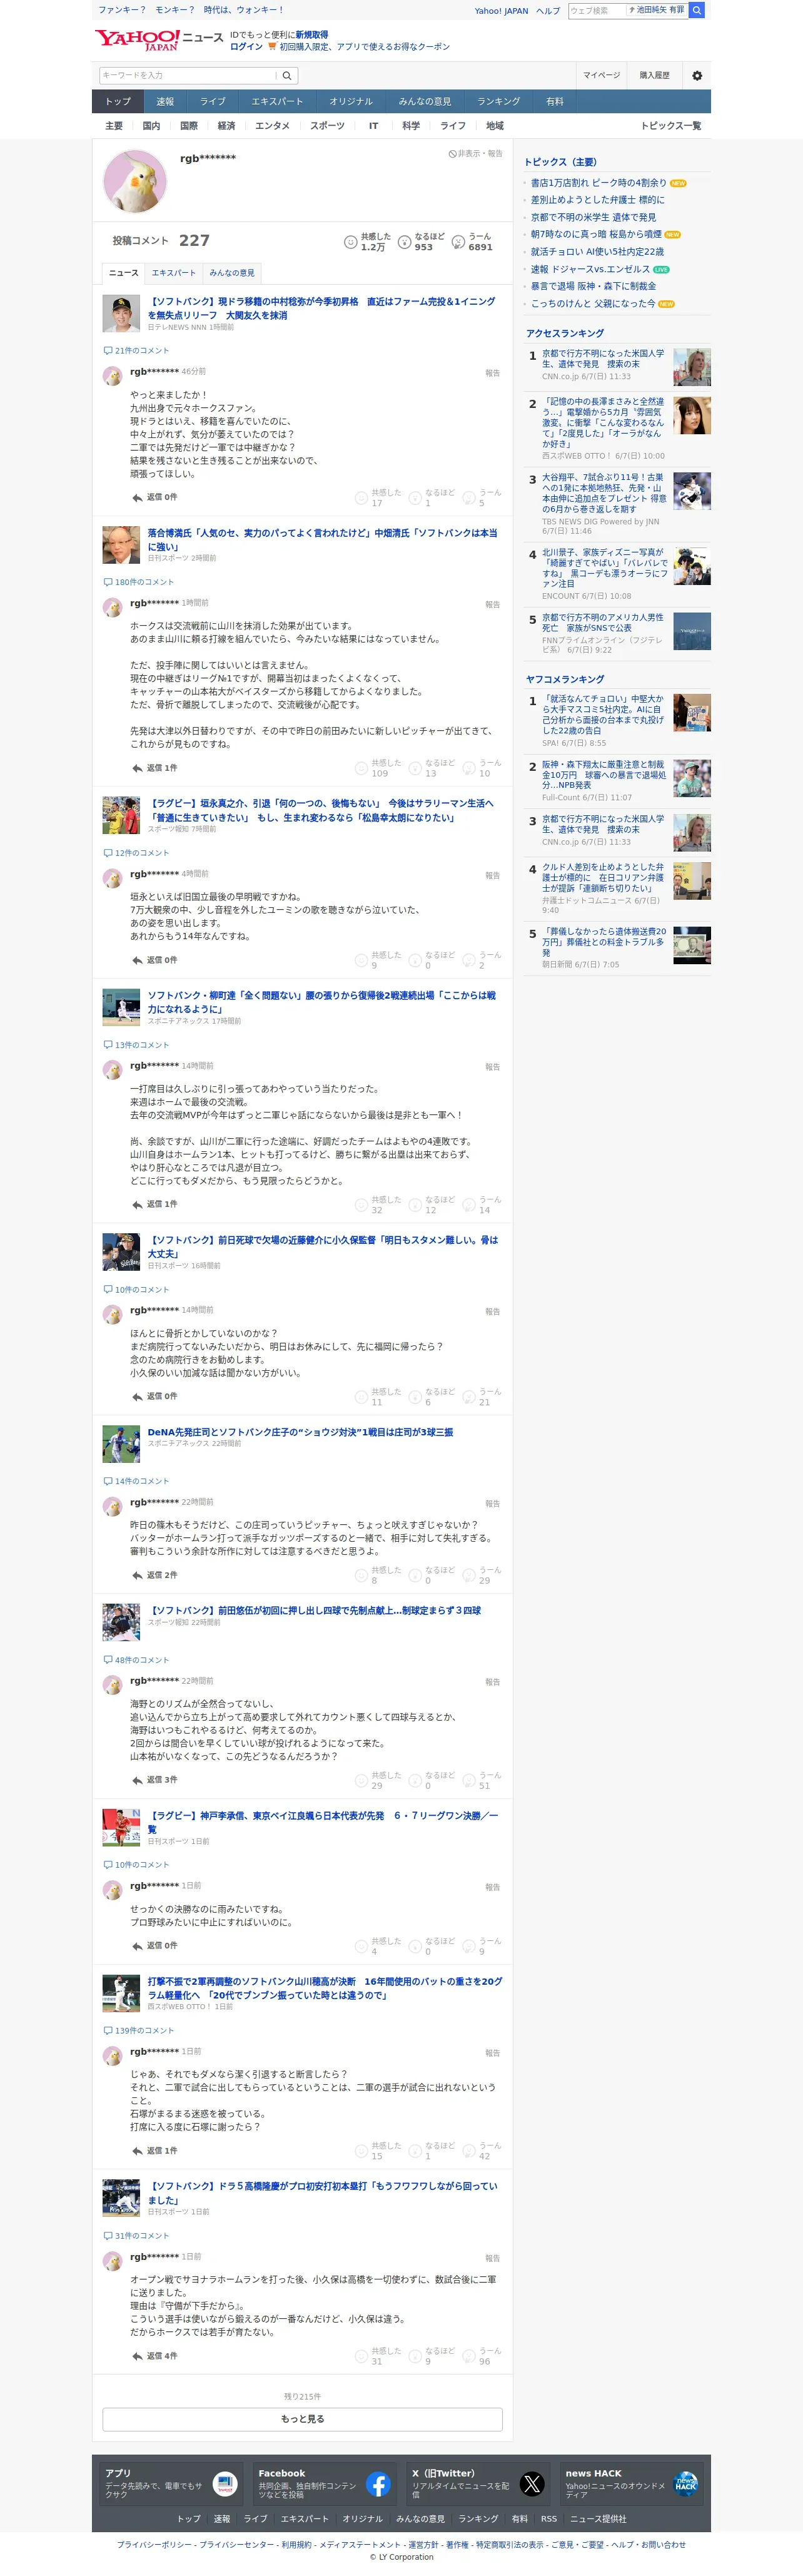Click the なるほど icon showing 13
Image resolution: width=803 pixels, height=2576 pixels.
point(415,768)
